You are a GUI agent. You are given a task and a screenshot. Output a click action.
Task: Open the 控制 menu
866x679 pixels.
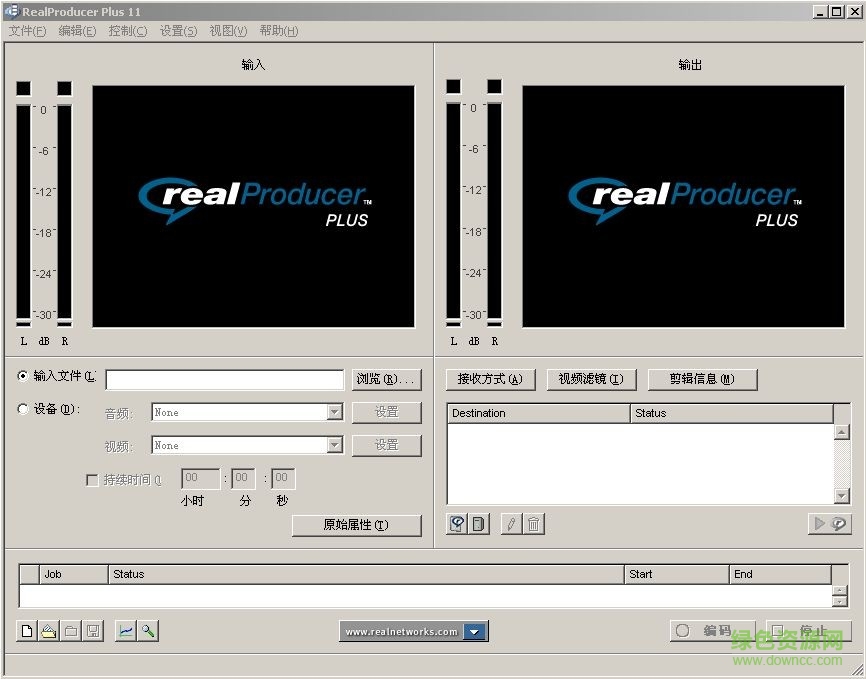click(x=127, y=31)
